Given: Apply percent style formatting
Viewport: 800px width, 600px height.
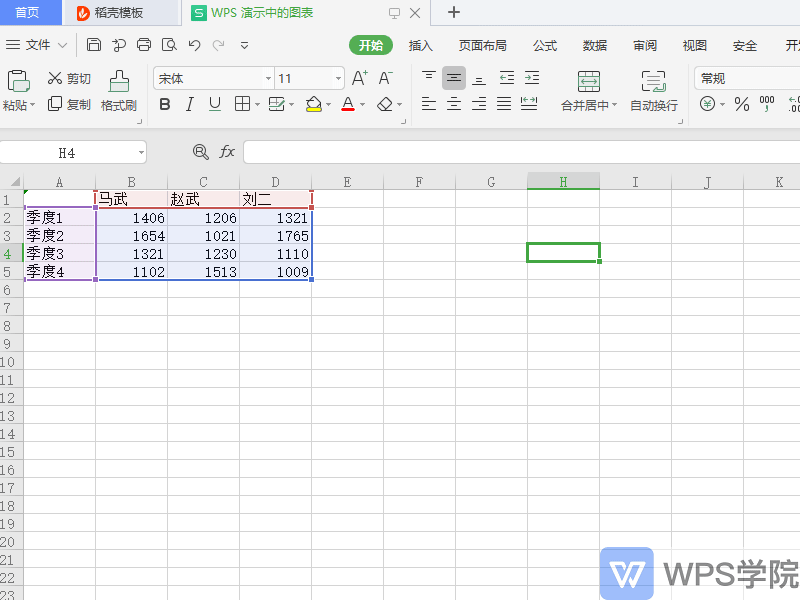Looking at the screenshot, I should (742, 105).
